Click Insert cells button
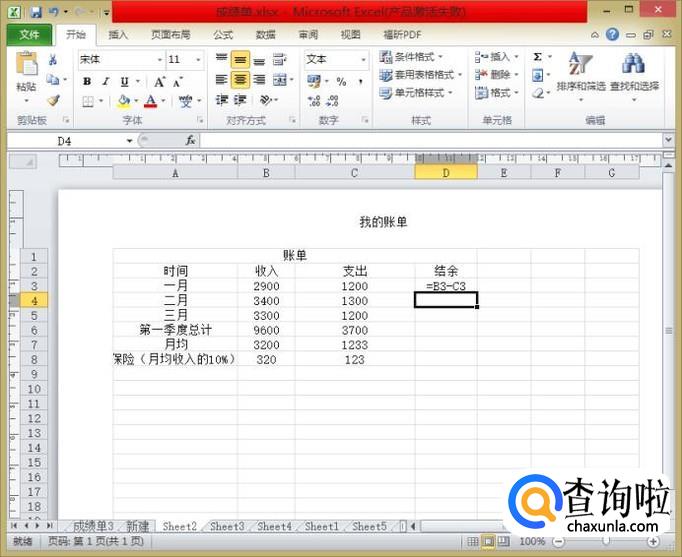The height and width of the screenshot is (557, 682). pos(497,57)
